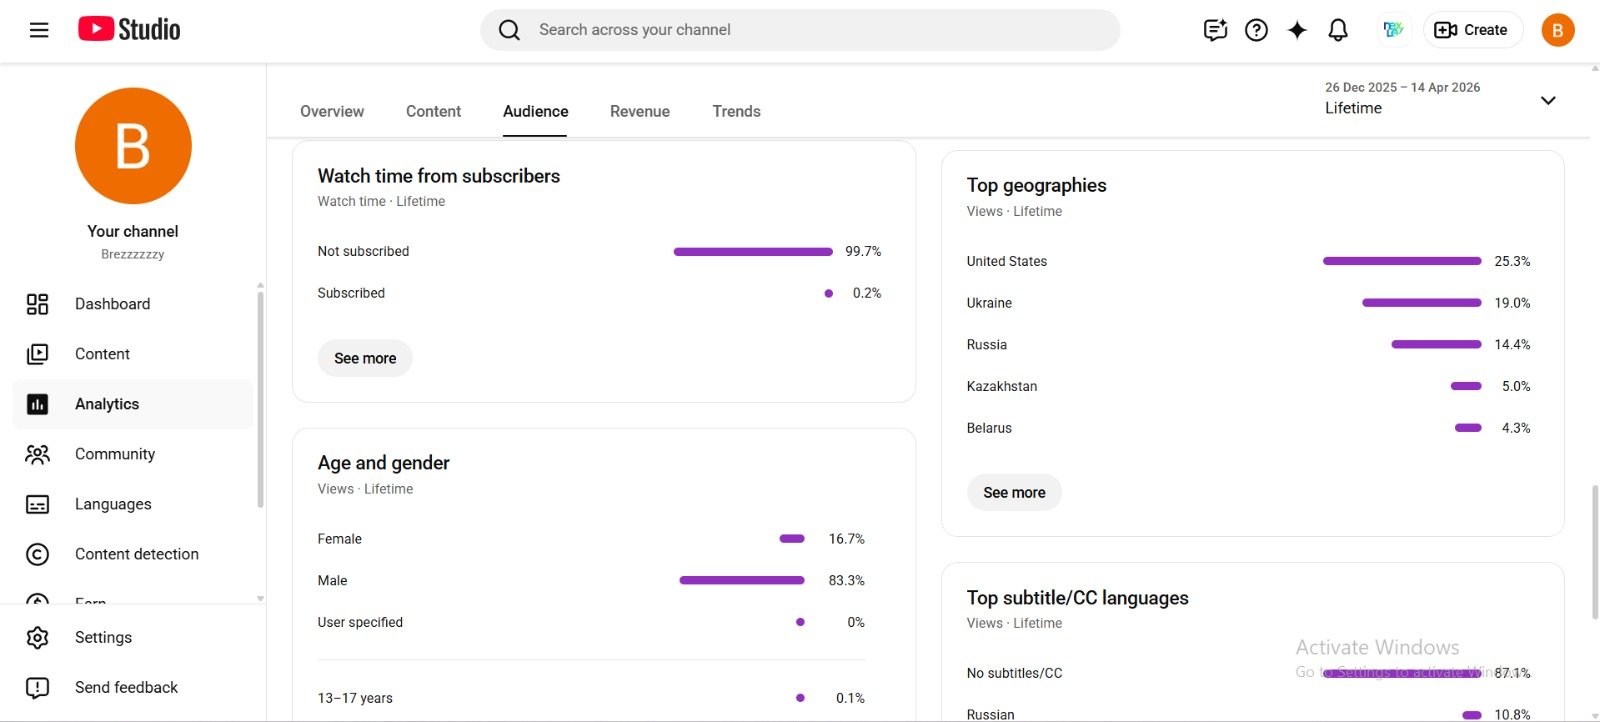Open the Help question mark icon
Screen dimensions: 1600x722
coord(1256,30)
